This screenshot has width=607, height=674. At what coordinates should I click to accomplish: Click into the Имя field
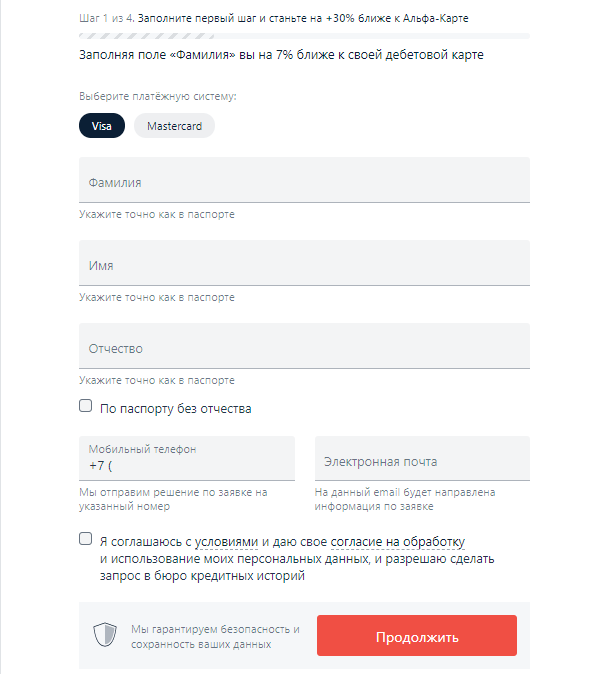click(304, 265)
